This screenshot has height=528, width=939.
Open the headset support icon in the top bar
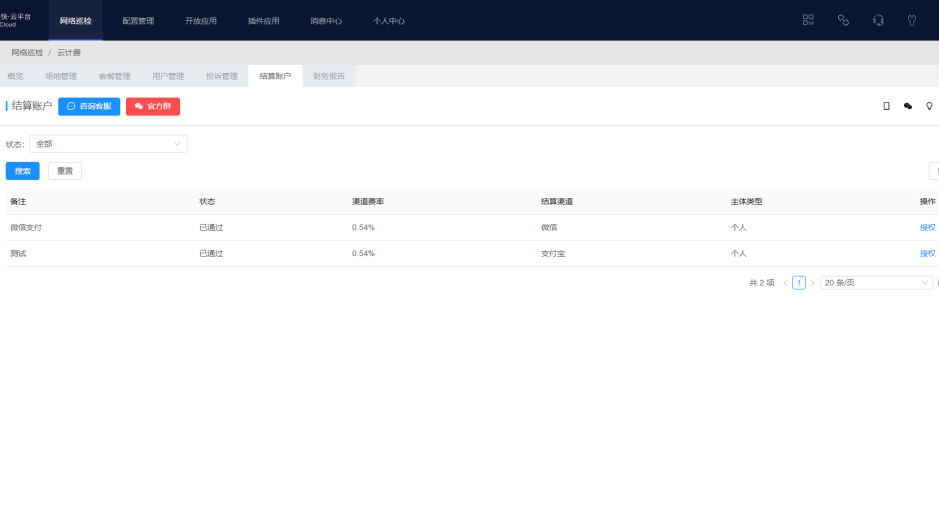click(878, 20)
